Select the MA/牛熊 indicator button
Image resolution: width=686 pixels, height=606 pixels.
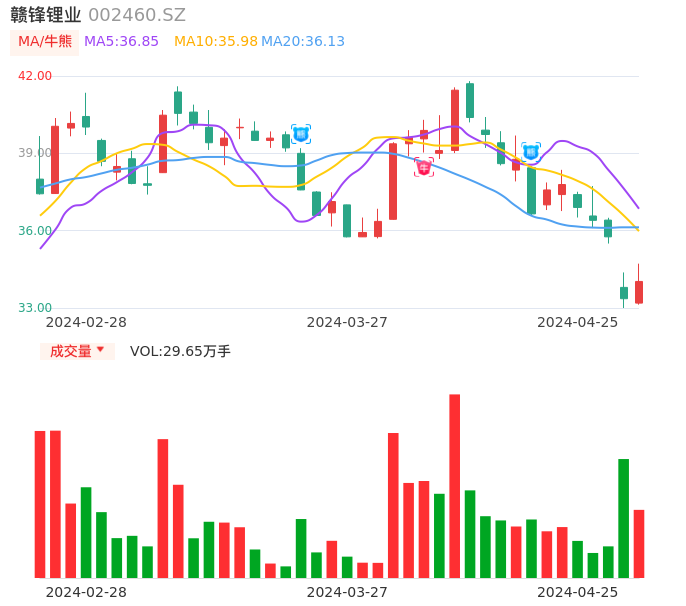point(45,42)
